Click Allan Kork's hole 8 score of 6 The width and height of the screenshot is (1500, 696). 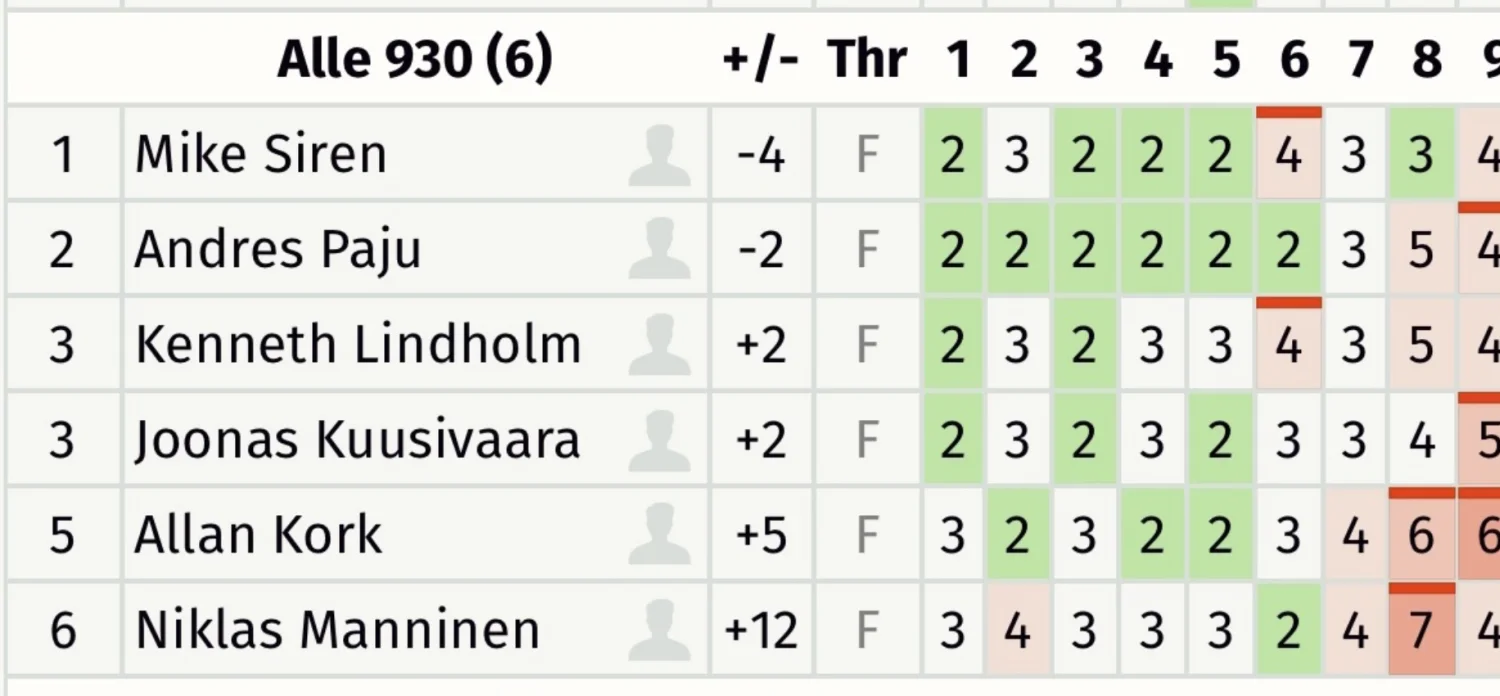[x=1421, y=535]
